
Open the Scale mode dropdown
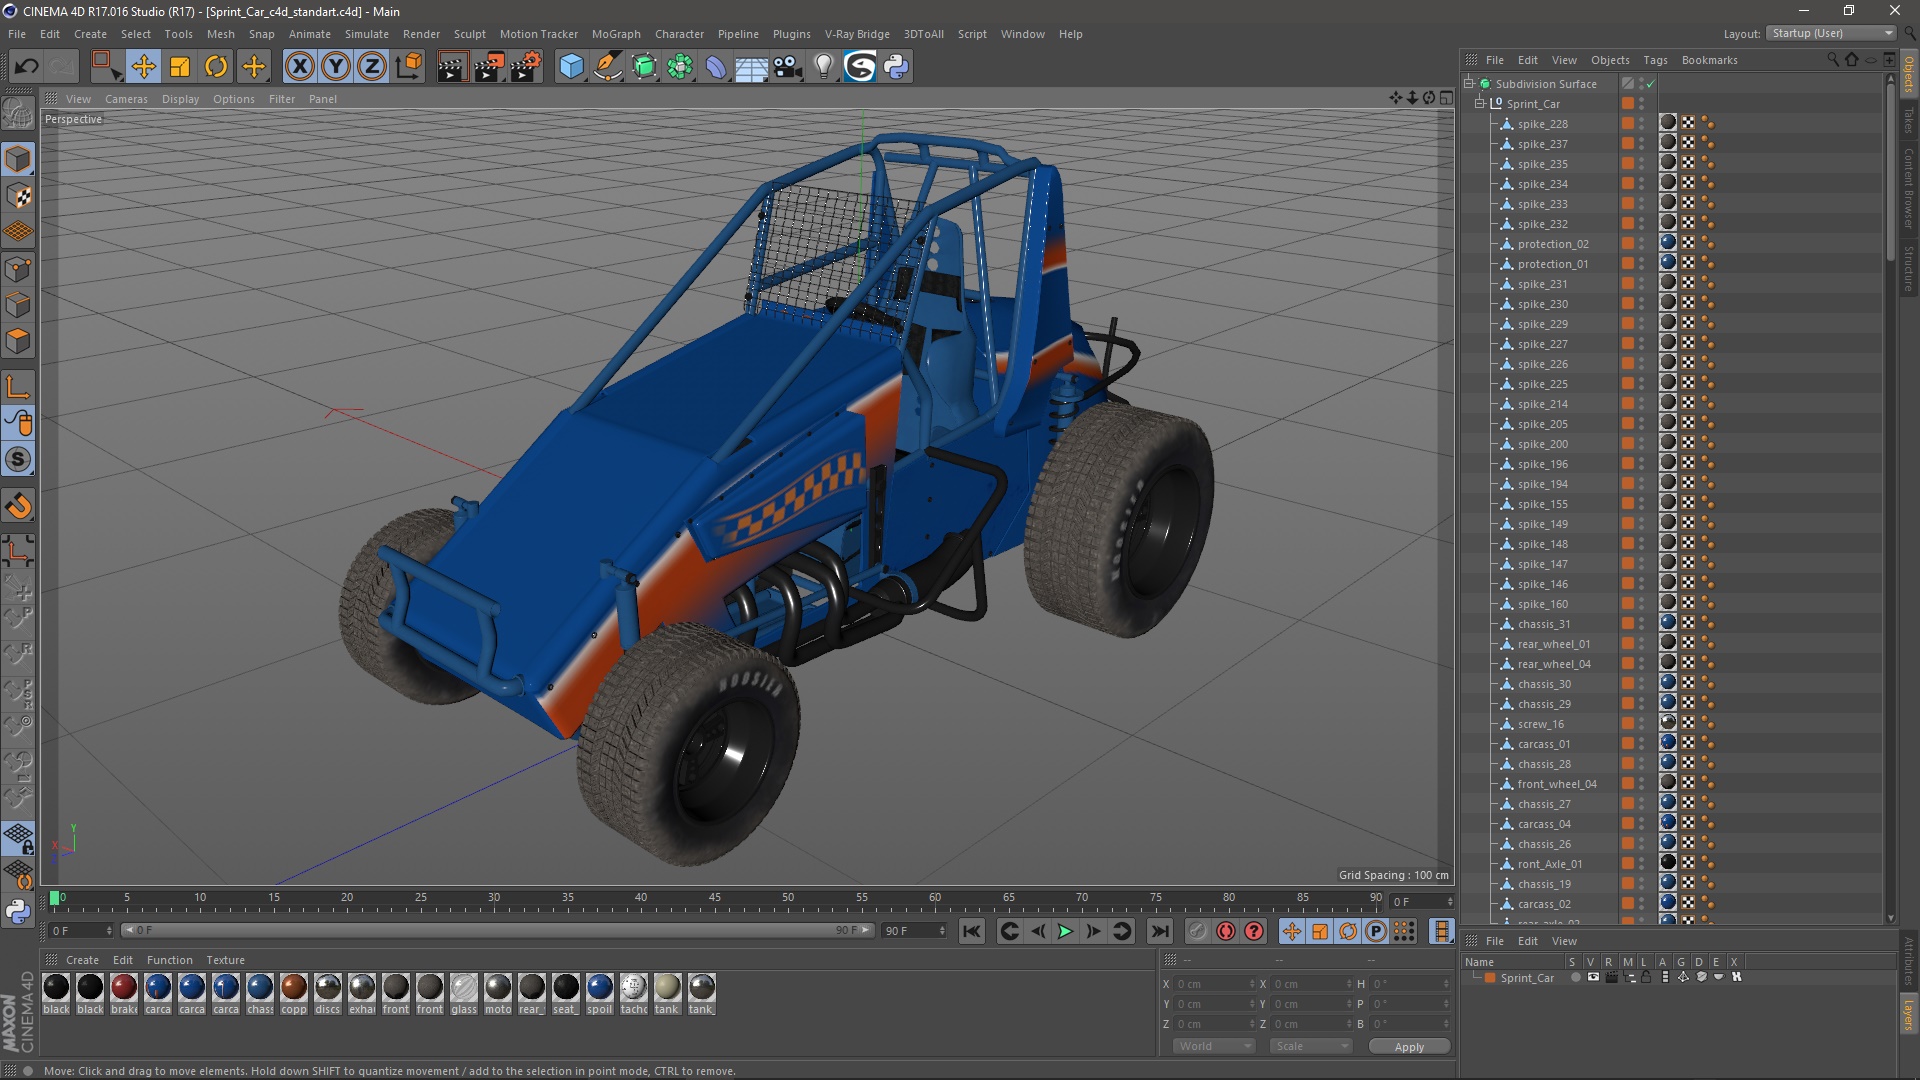point(1310,1046)
